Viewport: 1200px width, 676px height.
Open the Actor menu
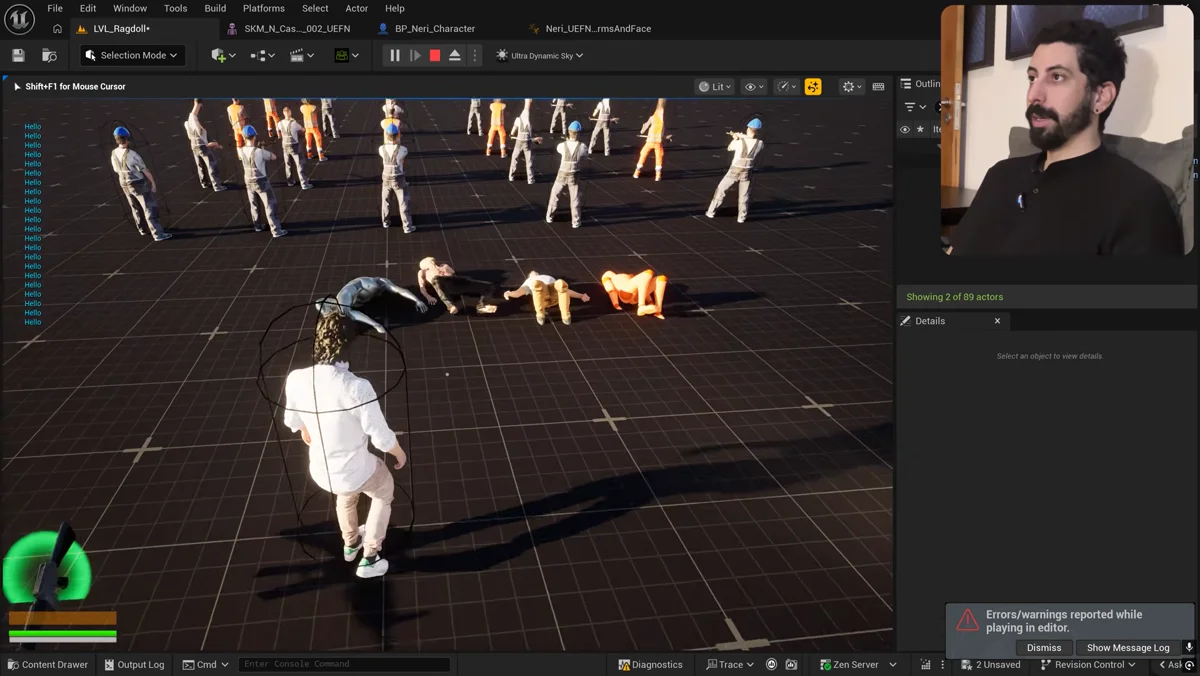357,8
